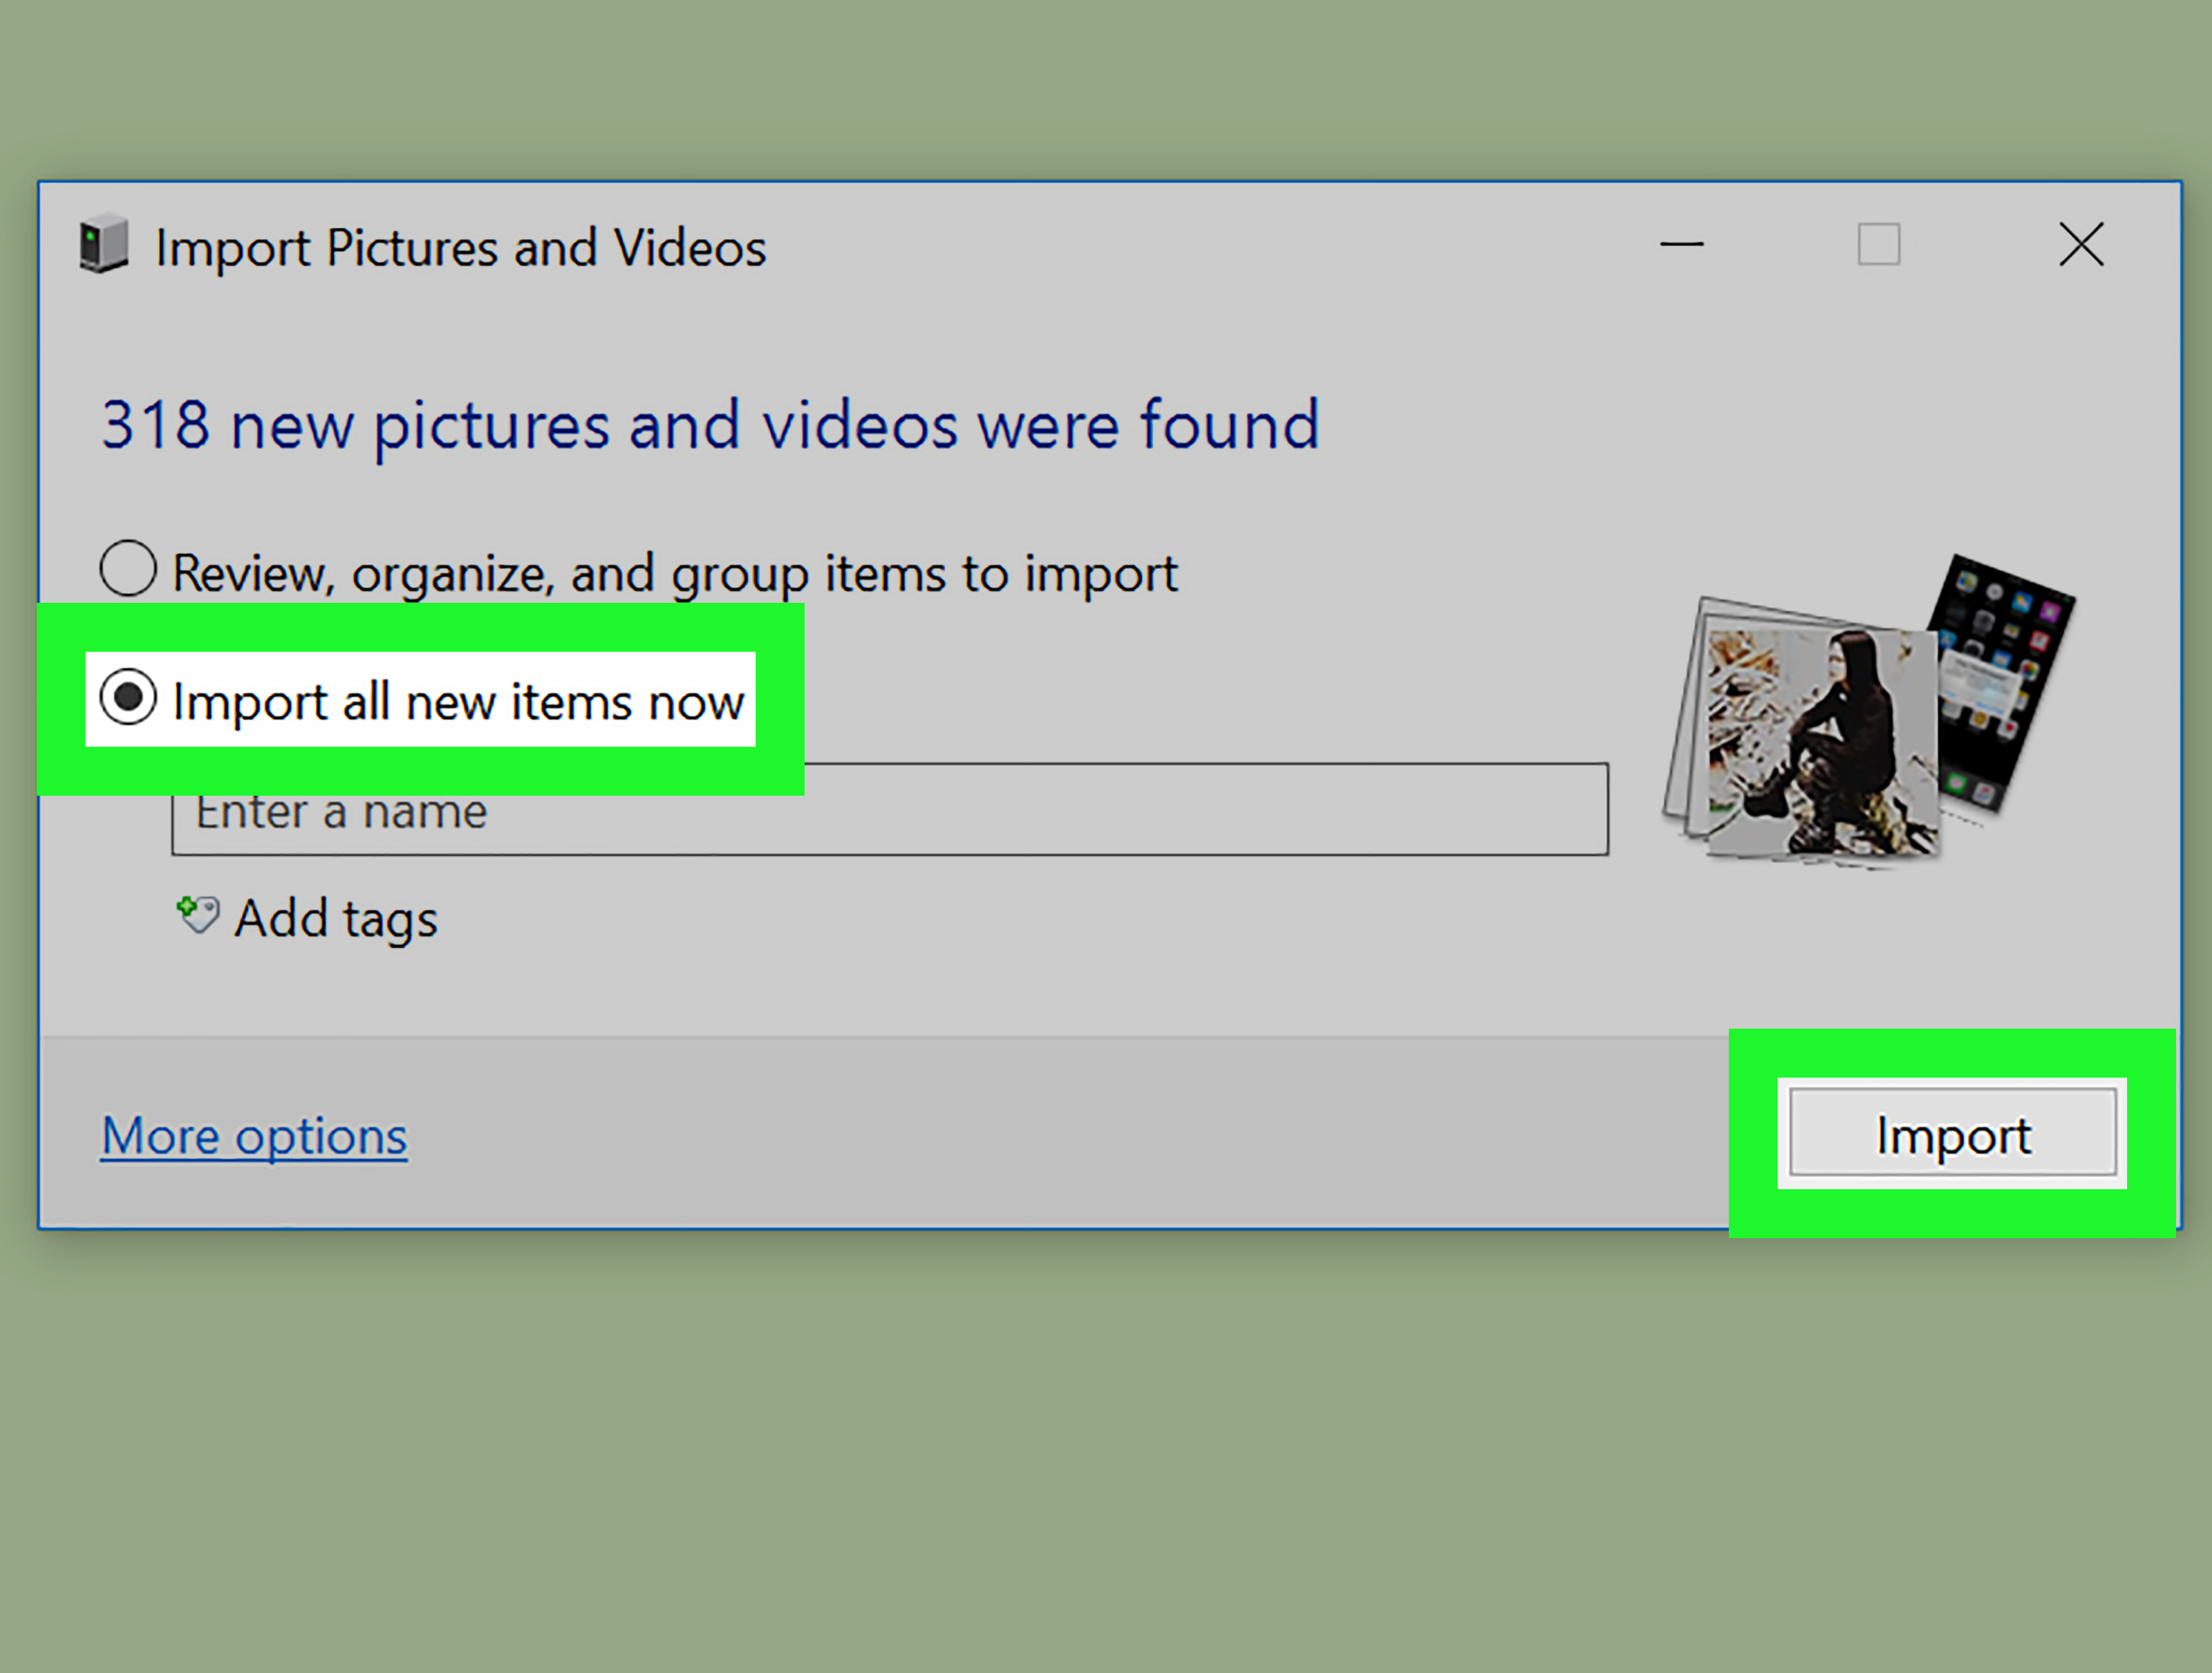Click the disabled maximize button
The width and height of the screenshot is (2212, 1673).
click(1879, 244)
